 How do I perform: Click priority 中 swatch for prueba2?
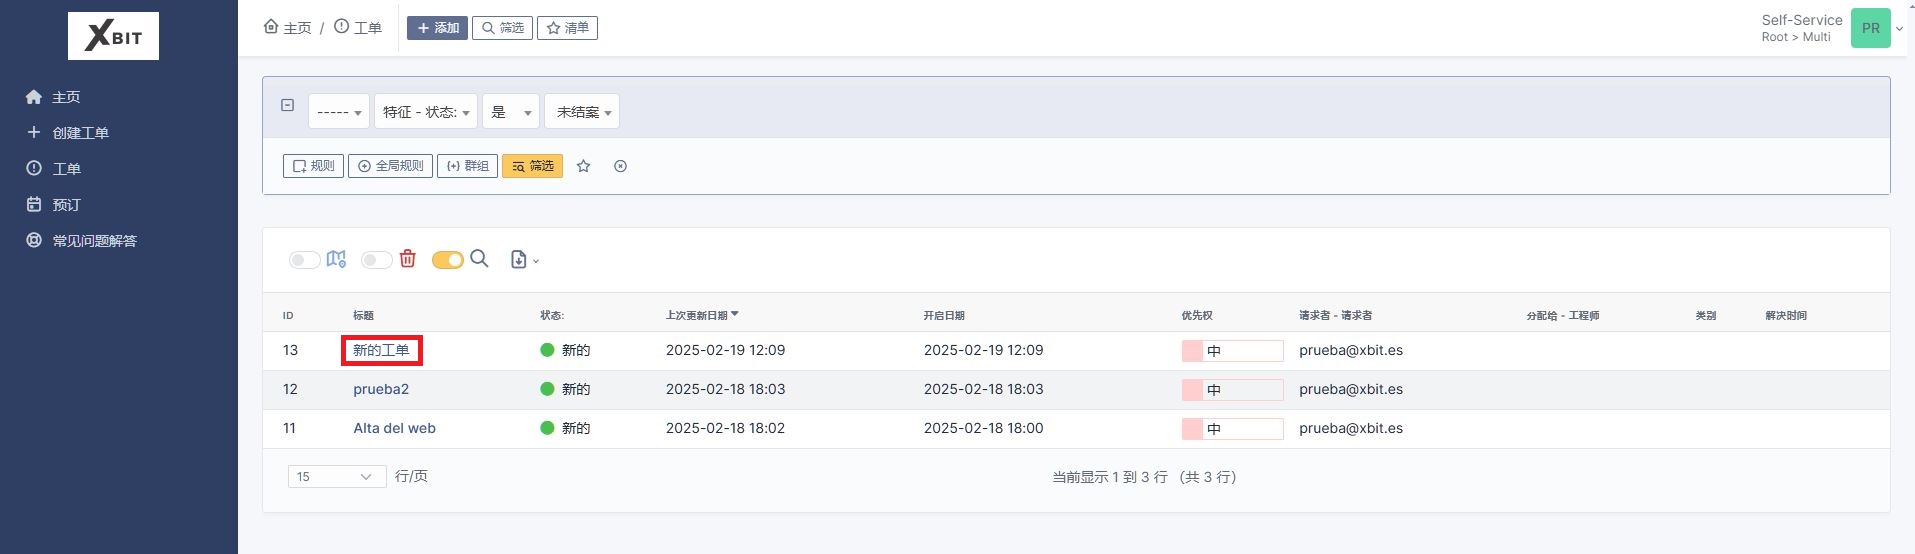[x=1232, y=390]
